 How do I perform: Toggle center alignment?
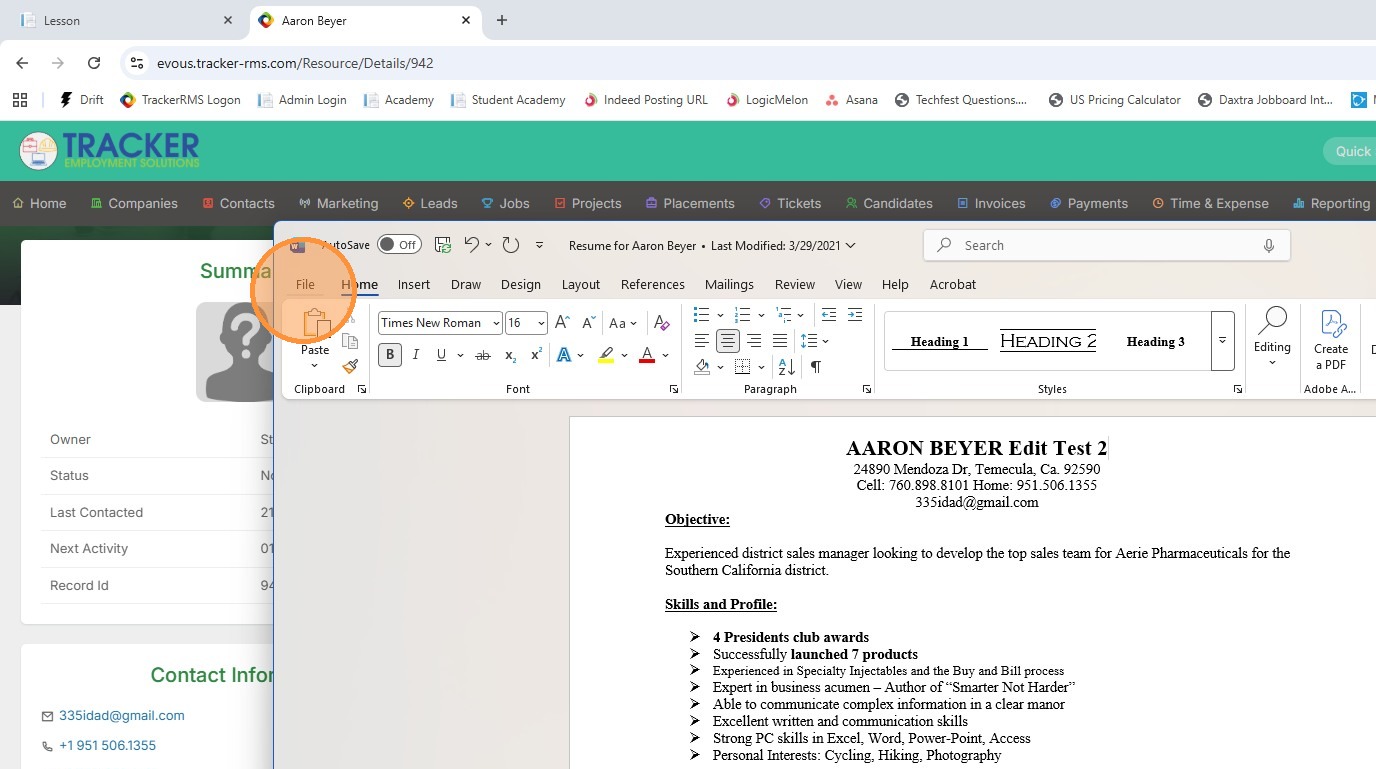pos(728,341)
